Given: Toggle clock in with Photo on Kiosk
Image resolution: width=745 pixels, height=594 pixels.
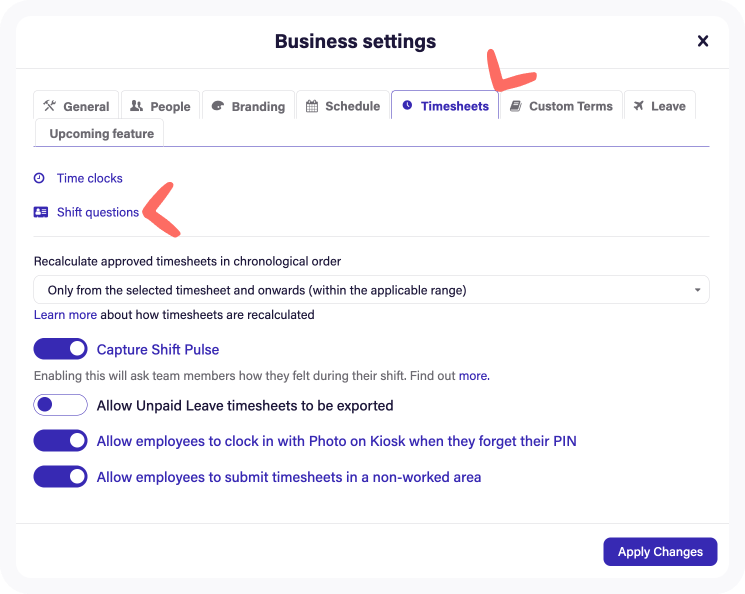Looking at the screenshot, I should (x=61, y=441).
